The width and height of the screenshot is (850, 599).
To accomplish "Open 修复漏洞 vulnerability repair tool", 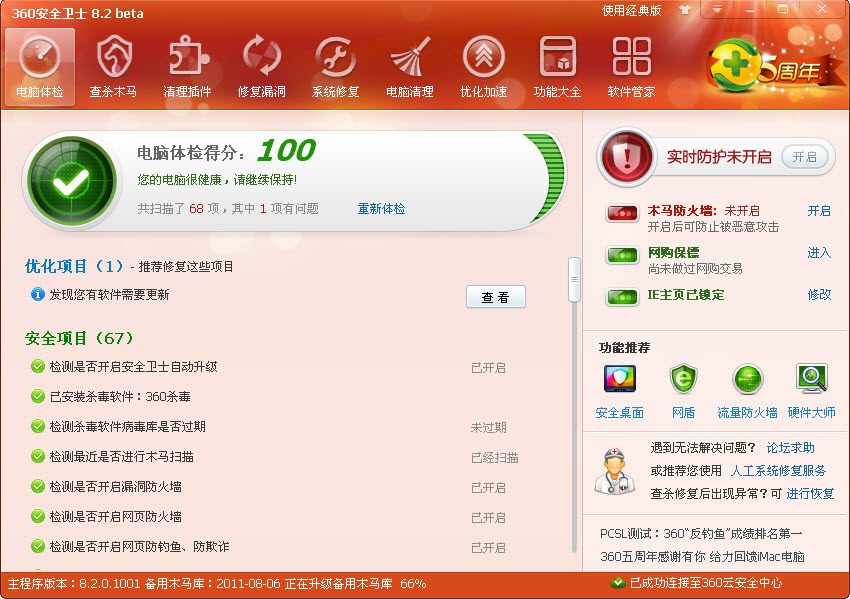I will (261, 67).
